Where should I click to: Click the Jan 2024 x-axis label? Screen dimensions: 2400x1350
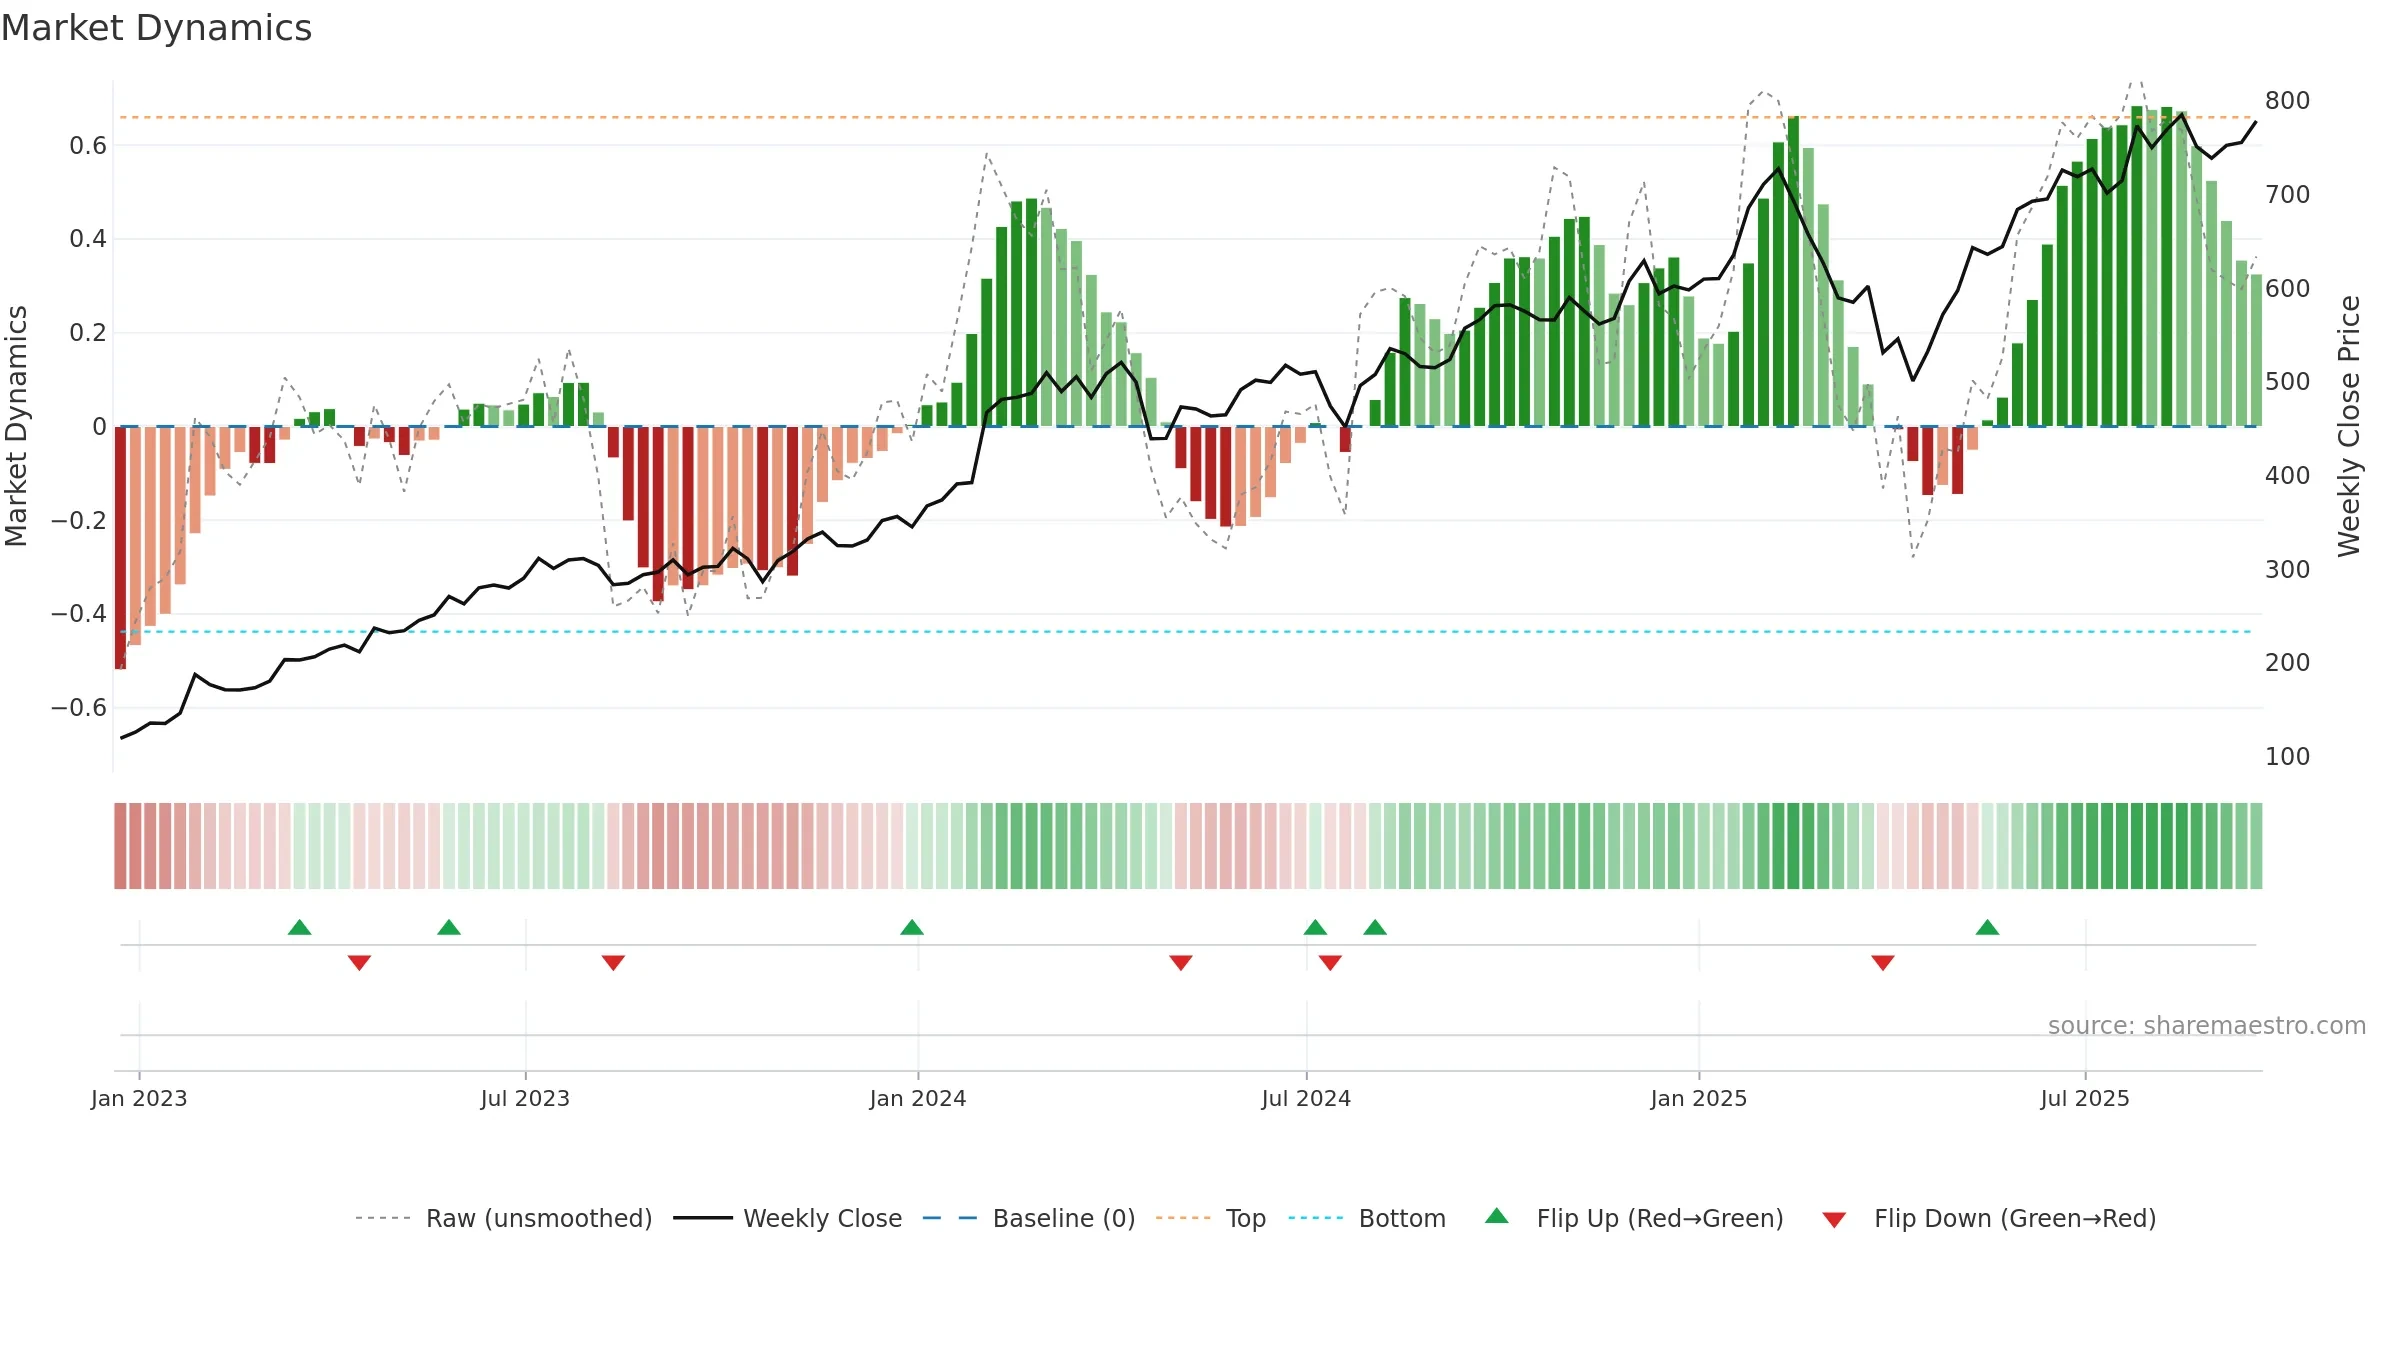coord(918,1098)
